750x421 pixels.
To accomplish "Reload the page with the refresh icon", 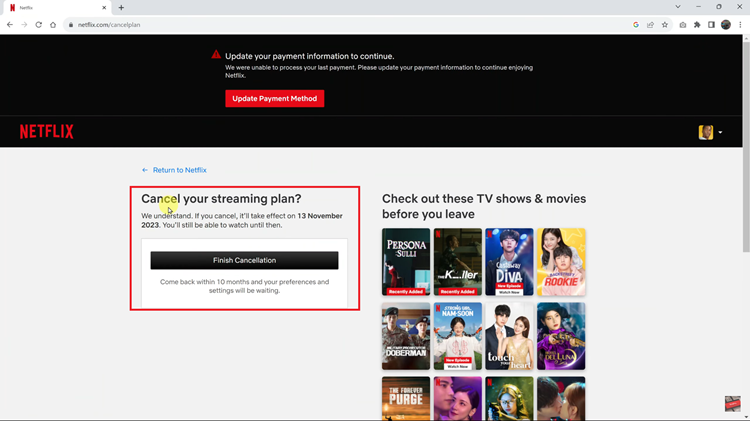I will click(x=39, y=25).
